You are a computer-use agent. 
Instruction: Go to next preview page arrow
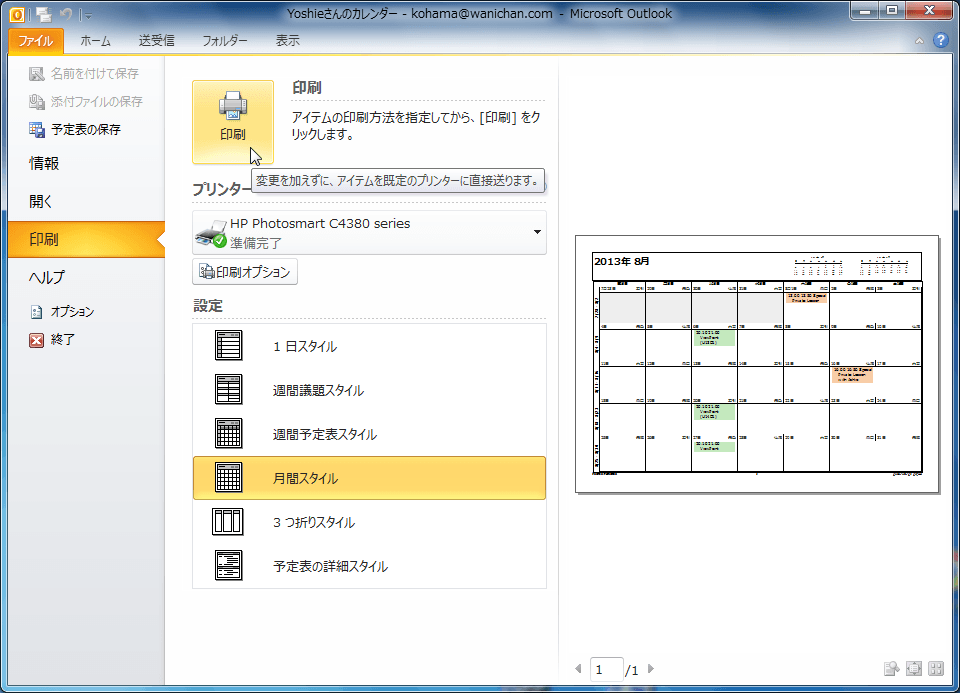coord(651,669)
